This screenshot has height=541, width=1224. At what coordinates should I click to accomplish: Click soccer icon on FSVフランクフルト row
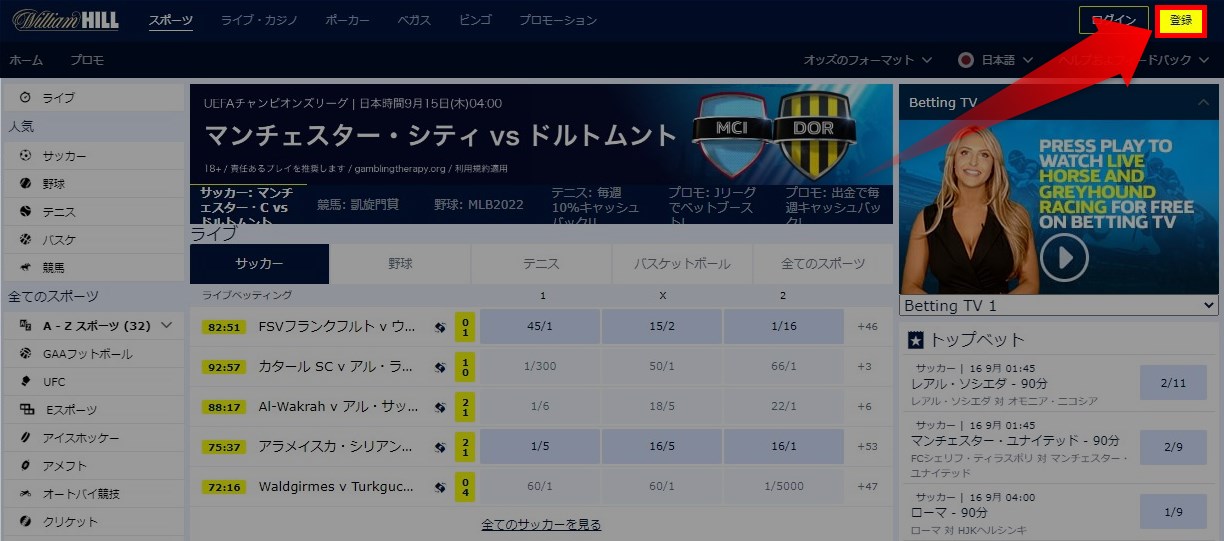pyautogui.click(x=440, y=327)
